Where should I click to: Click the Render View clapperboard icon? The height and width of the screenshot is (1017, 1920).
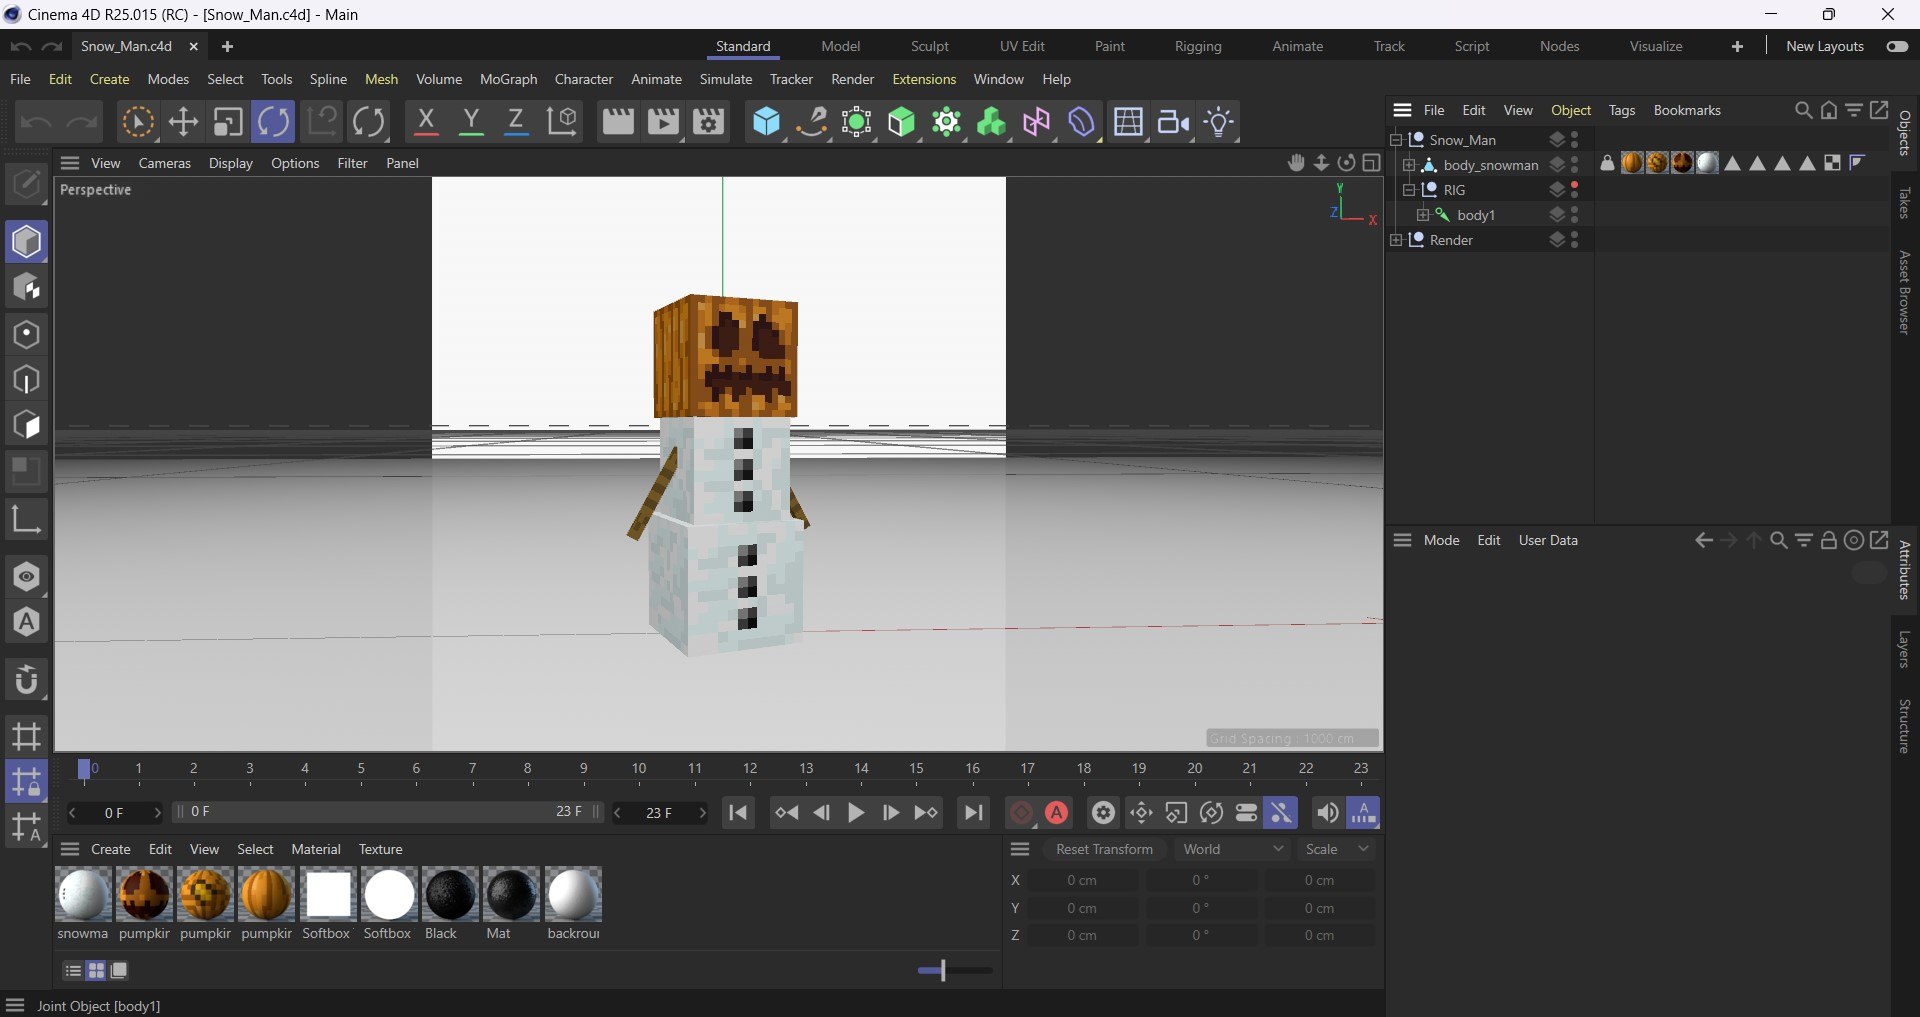[618, 122]
